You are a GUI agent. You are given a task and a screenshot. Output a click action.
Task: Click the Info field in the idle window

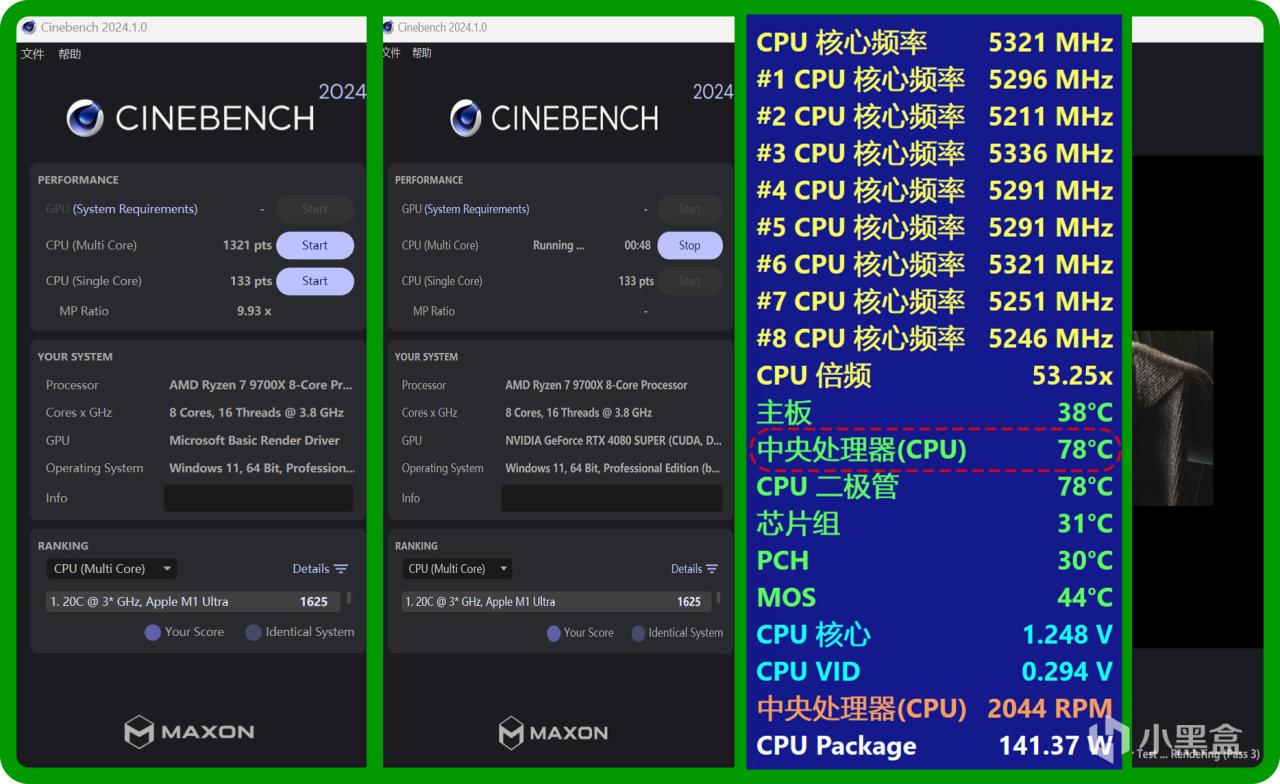click(258, 498)
